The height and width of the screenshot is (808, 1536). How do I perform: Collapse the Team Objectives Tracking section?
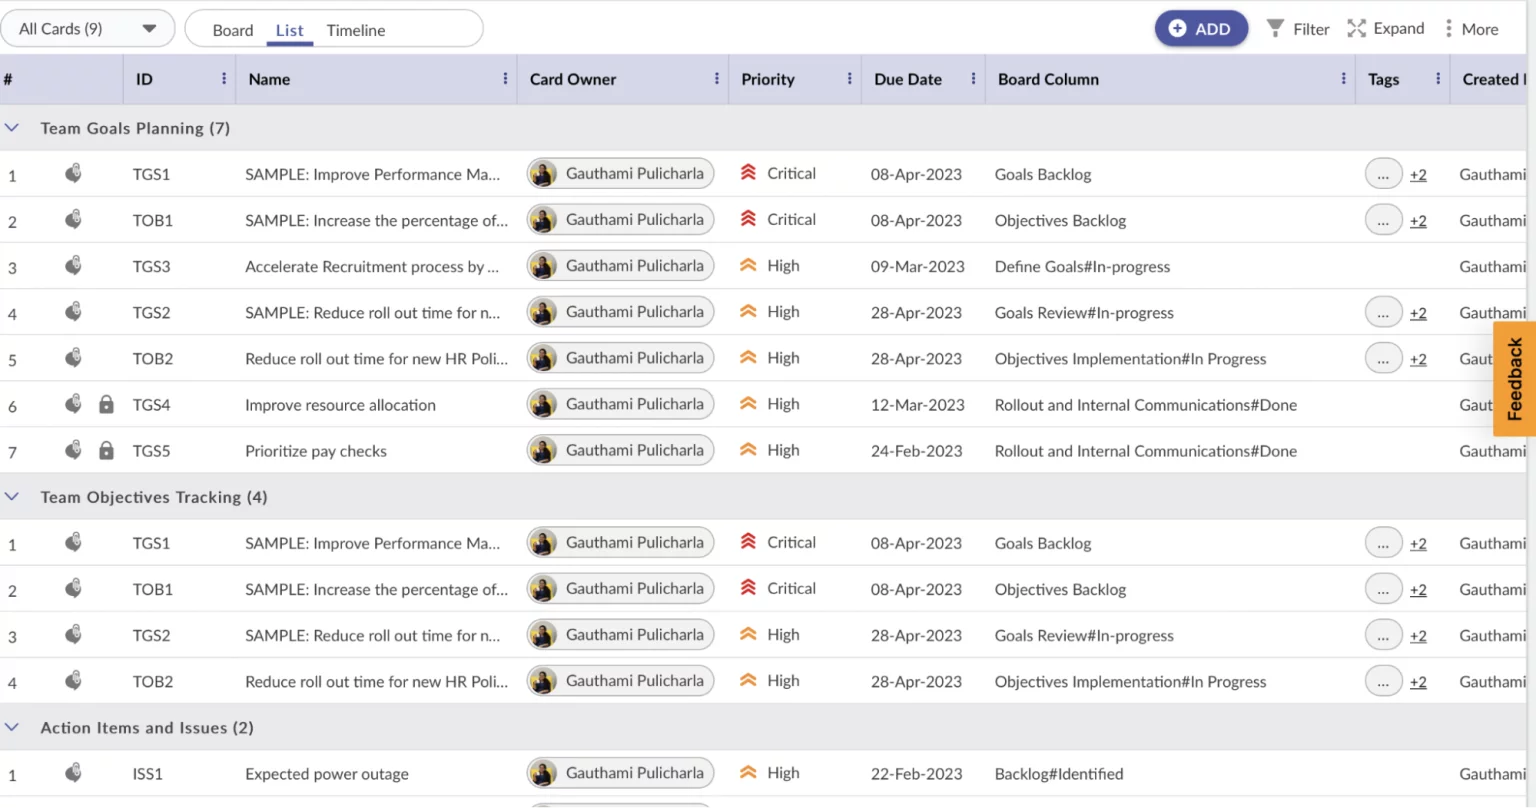point(12,496)
